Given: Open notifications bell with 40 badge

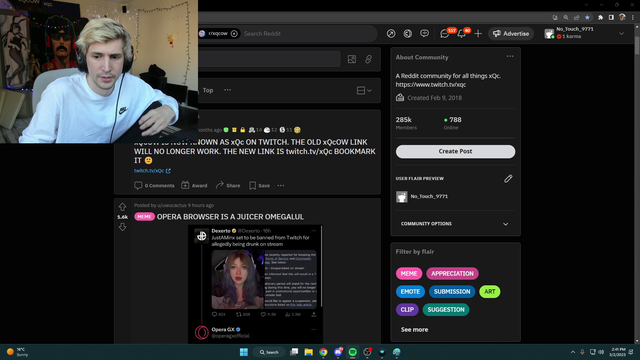Looking at the screenshot, I should click(x=462, y=33).
